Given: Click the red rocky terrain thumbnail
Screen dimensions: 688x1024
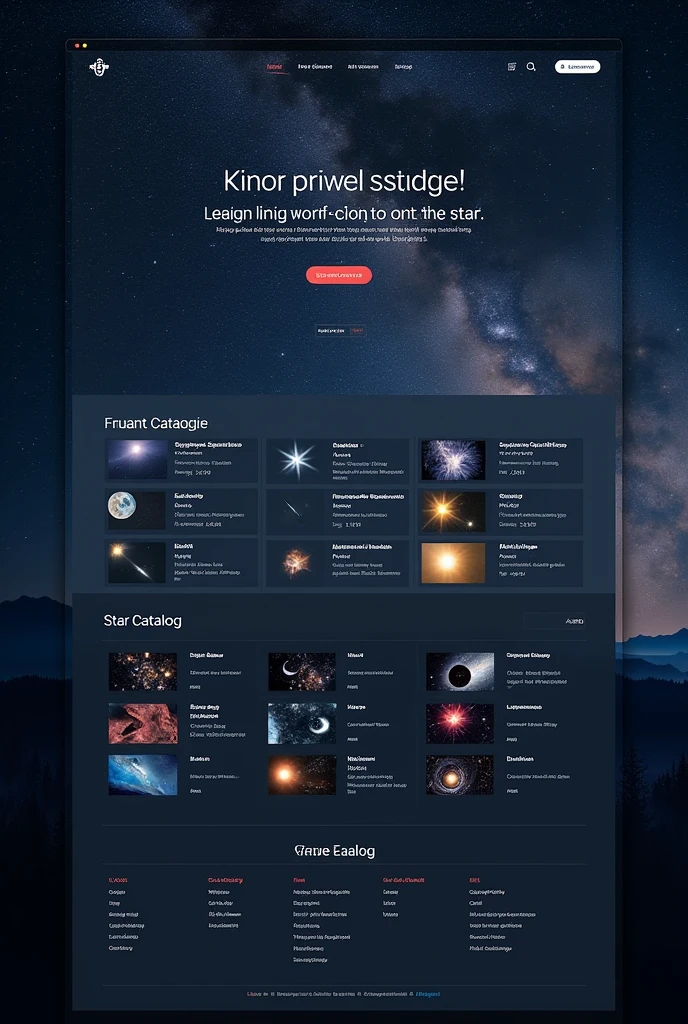Looking at the screenshot, I should (143, 724).
